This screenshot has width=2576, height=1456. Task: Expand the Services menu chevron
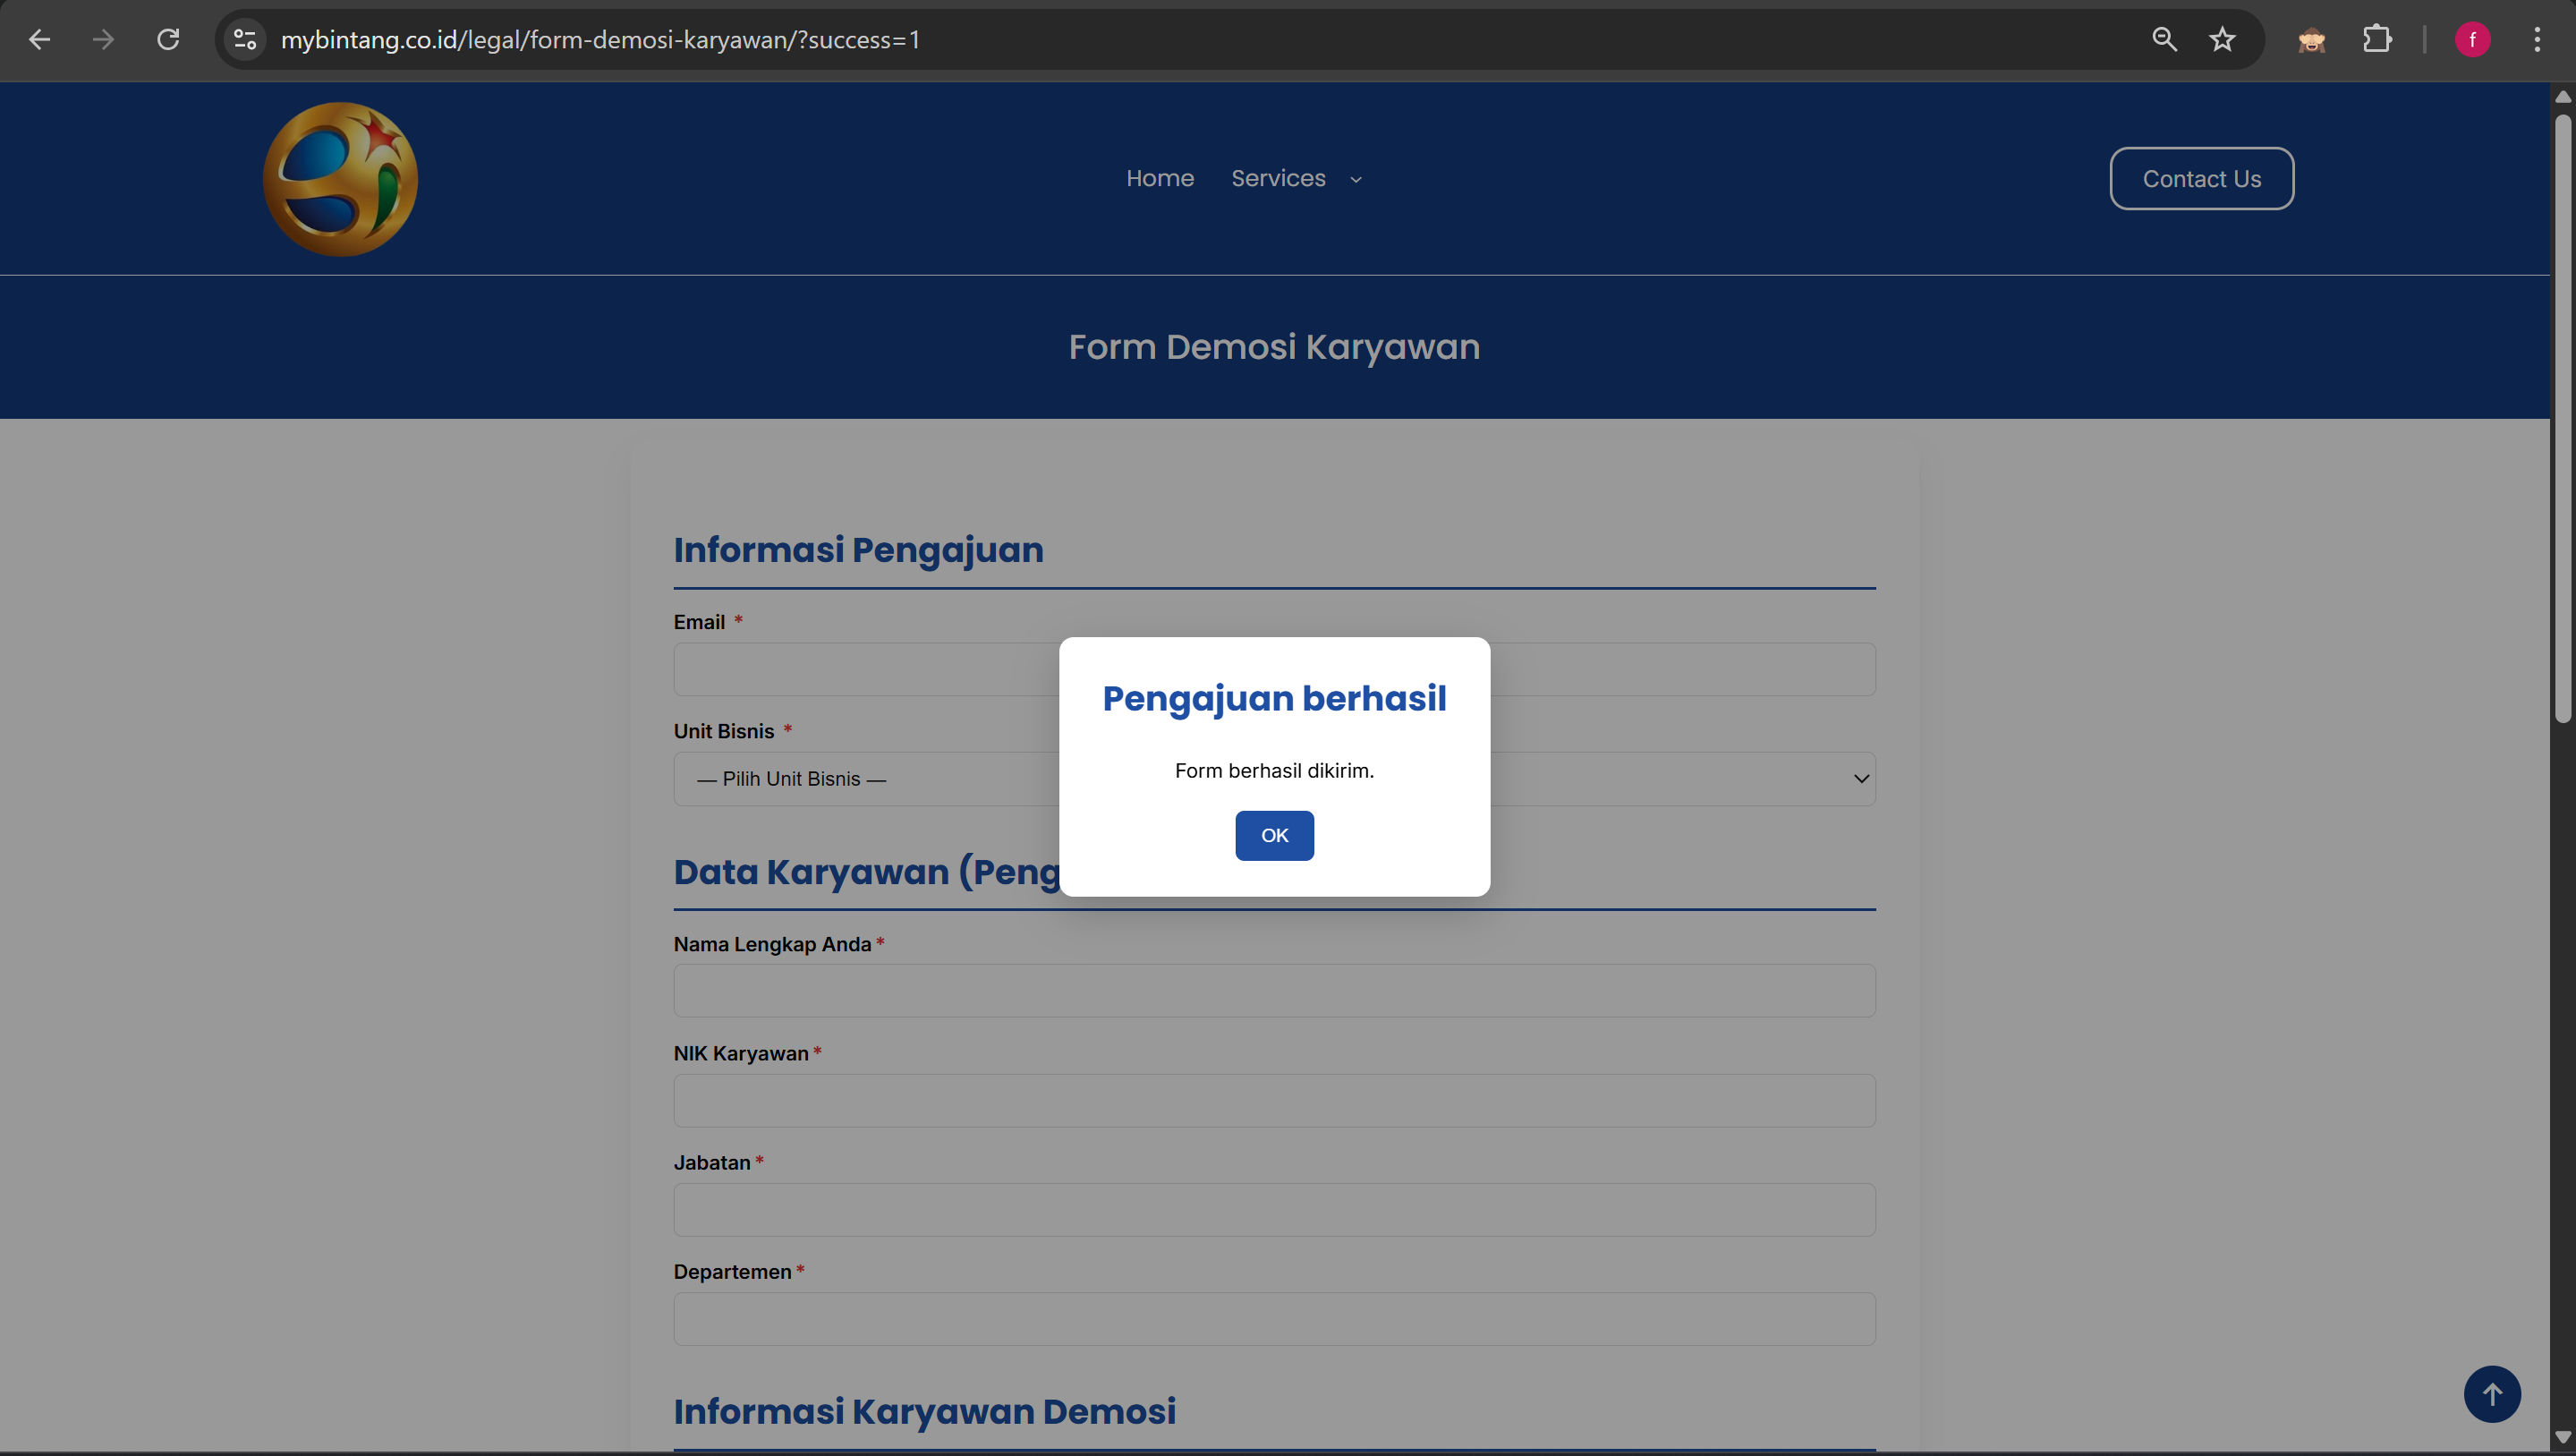pos(1356,180)
